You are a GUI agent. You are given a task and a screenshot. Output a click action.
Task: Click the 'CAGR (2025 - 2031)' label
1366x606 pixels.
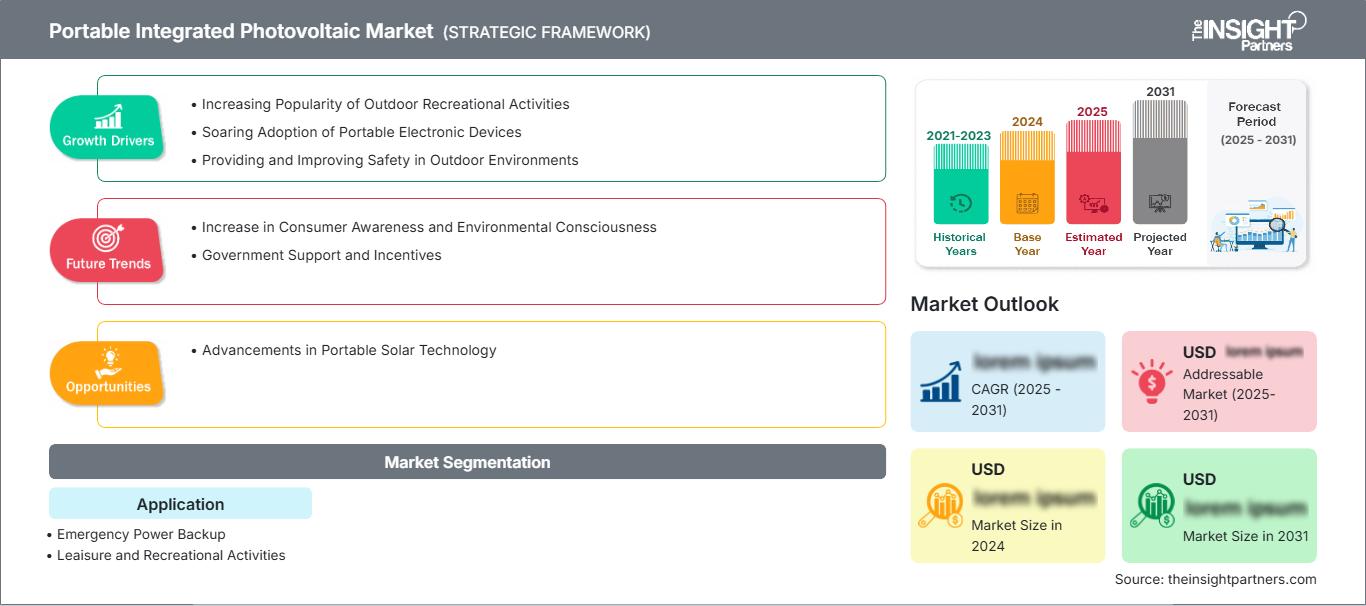tap(1016, 399)
